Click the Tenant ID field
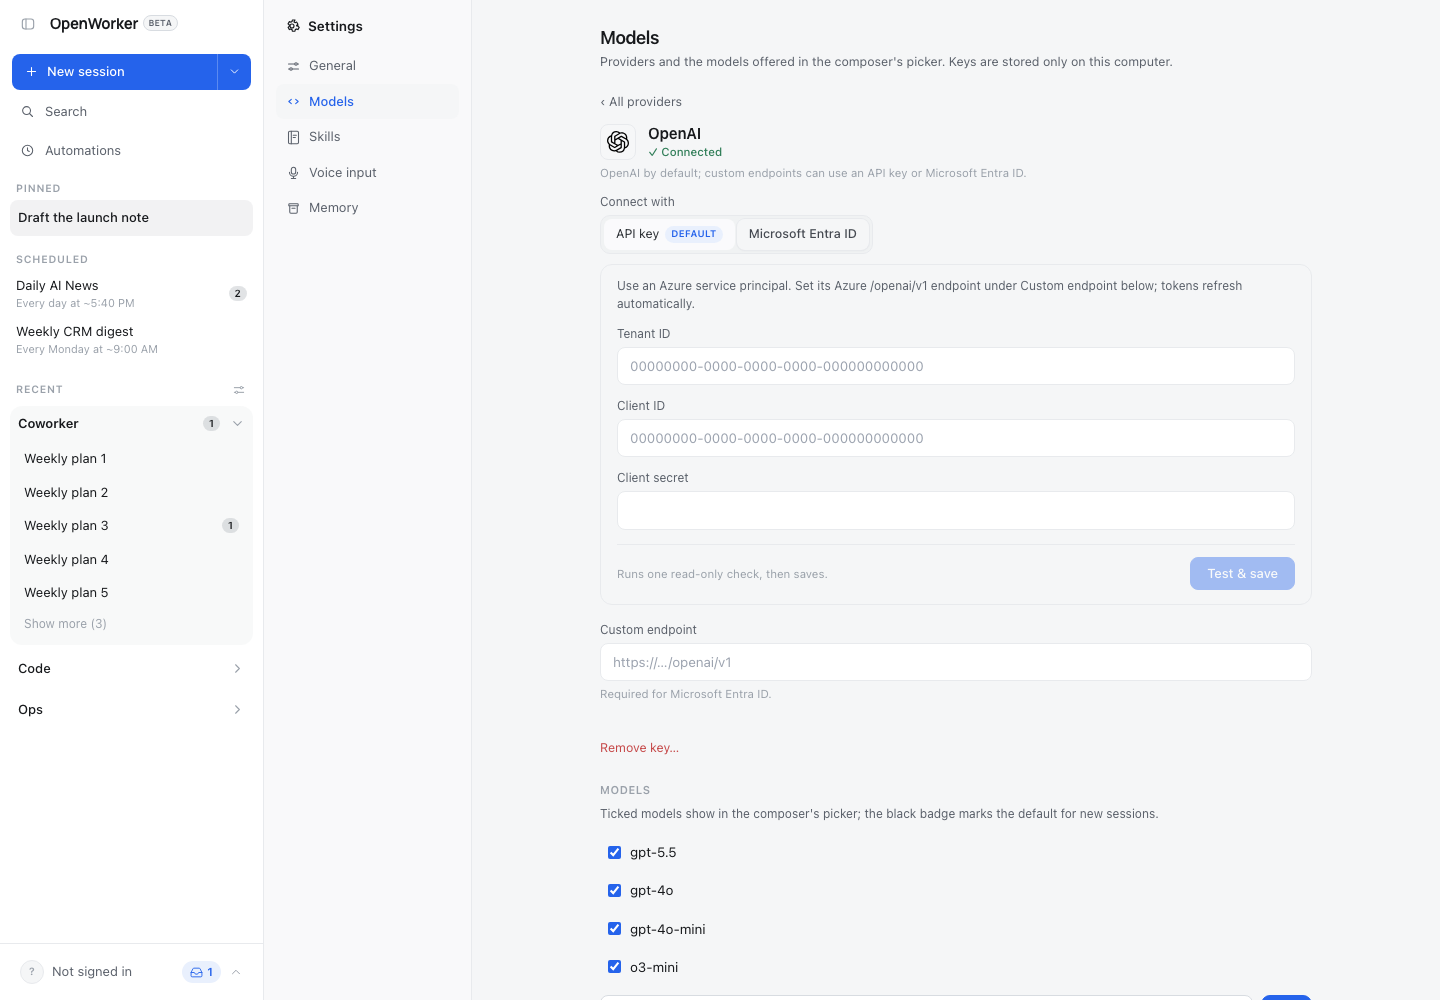The height and width of the screenshot is (1000, 1440). click(x=956, y=366)
